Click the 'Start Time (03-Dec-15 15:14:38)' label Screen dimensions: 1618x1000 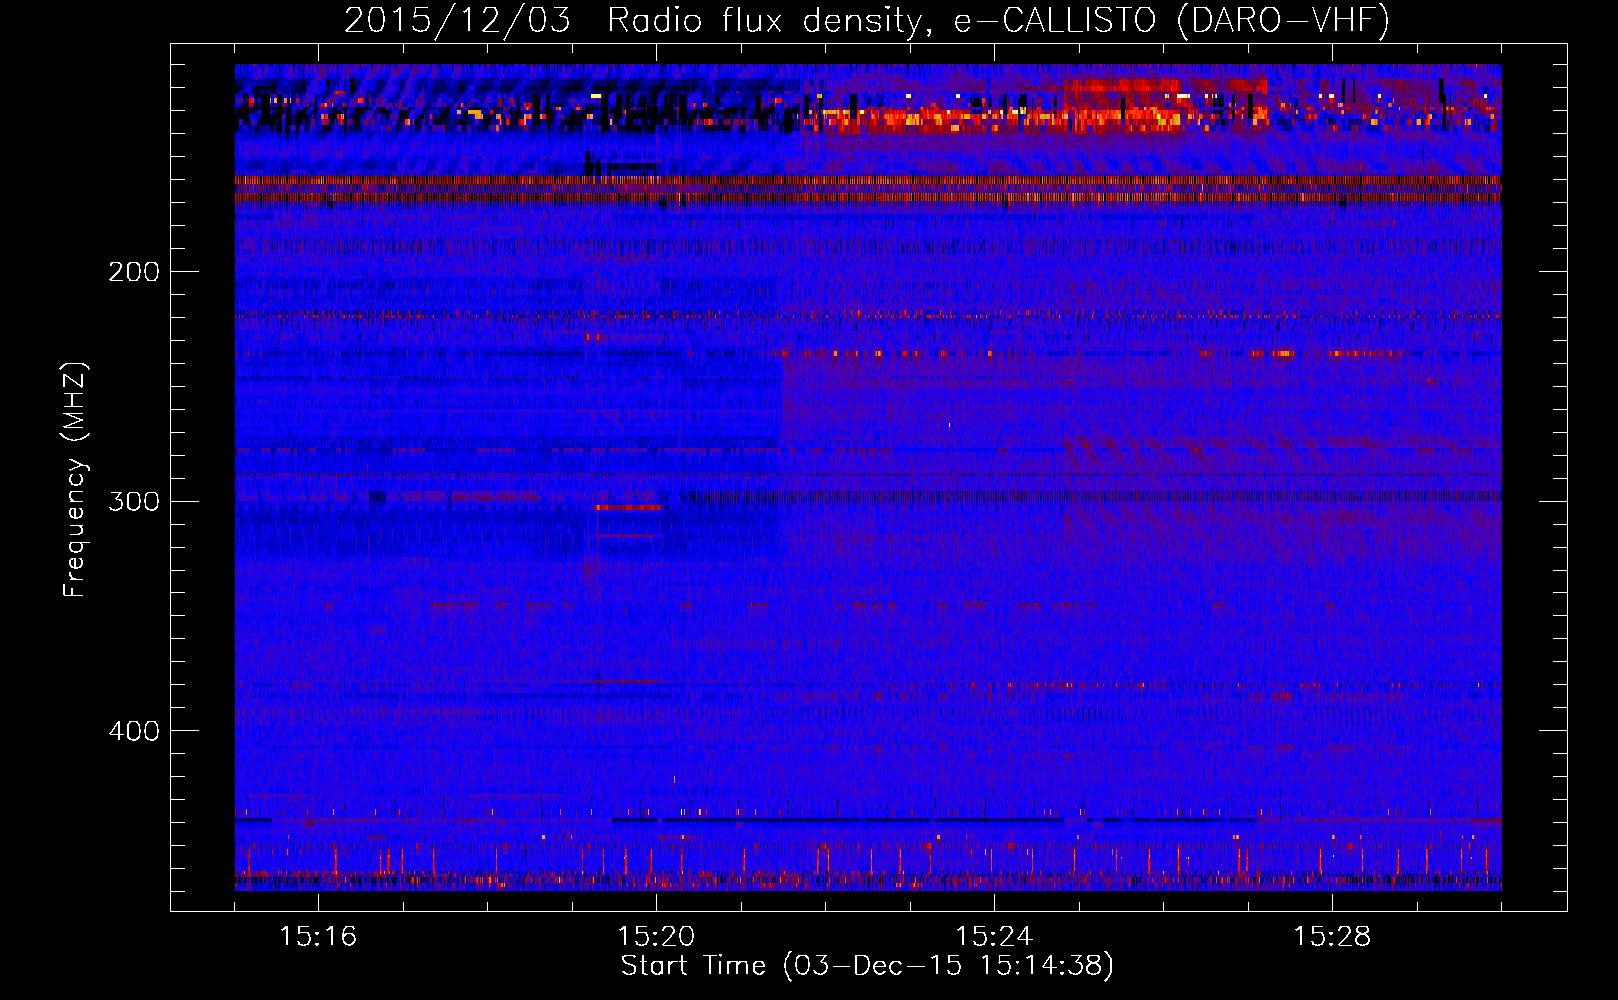(867, 966)
